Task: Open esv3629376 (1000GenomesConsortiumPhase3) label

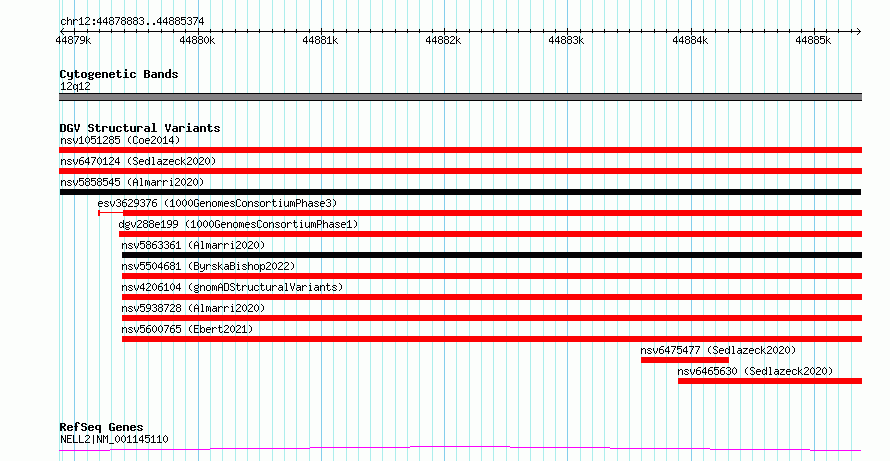Action: click(x=217, y=203)
